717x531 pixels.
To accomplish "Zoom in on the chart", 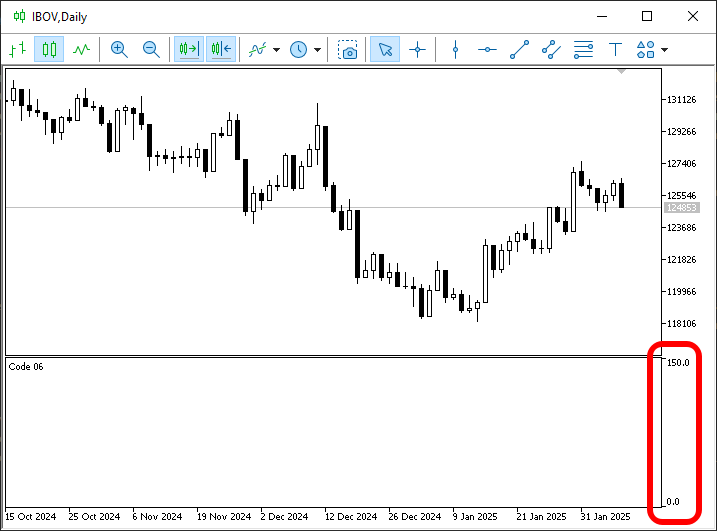I will point(119,49).
